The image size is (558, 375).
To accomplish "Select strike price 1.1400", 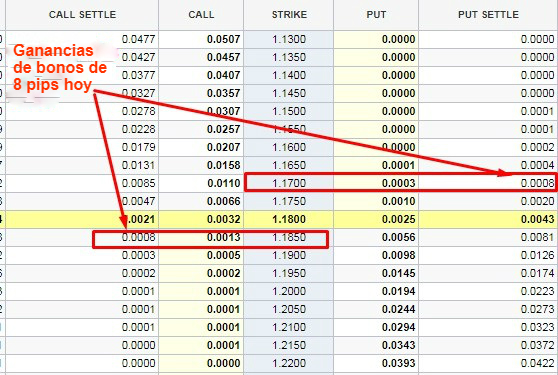I will [289, 75].
